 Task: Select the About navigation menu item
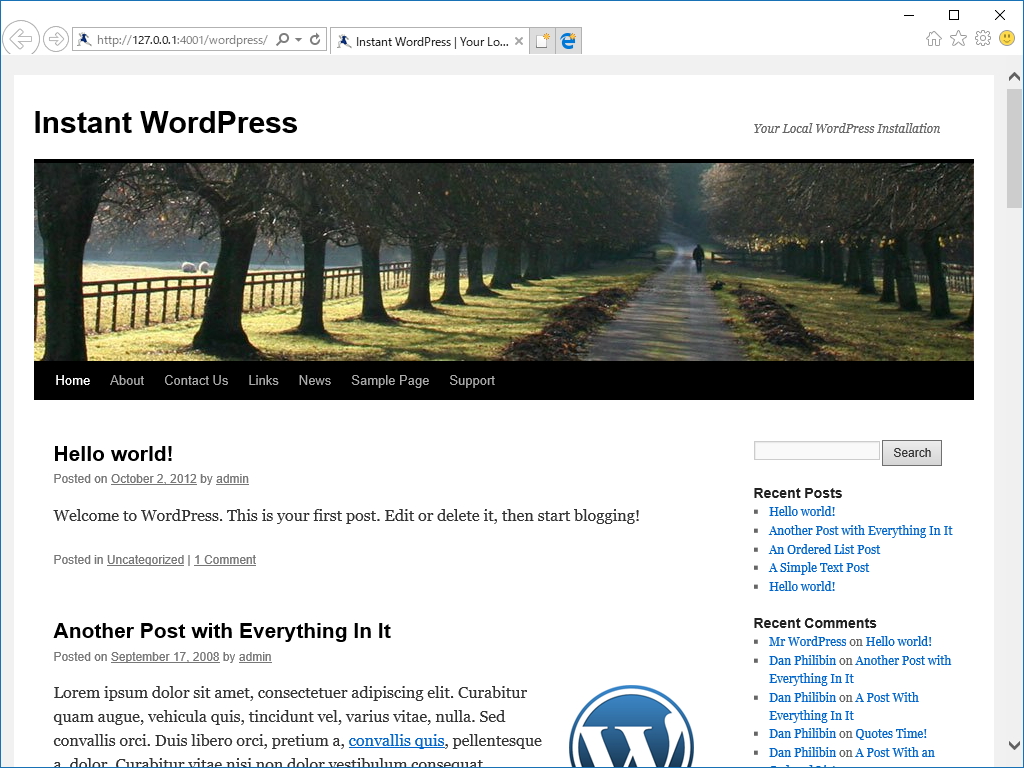coord(126,380)
